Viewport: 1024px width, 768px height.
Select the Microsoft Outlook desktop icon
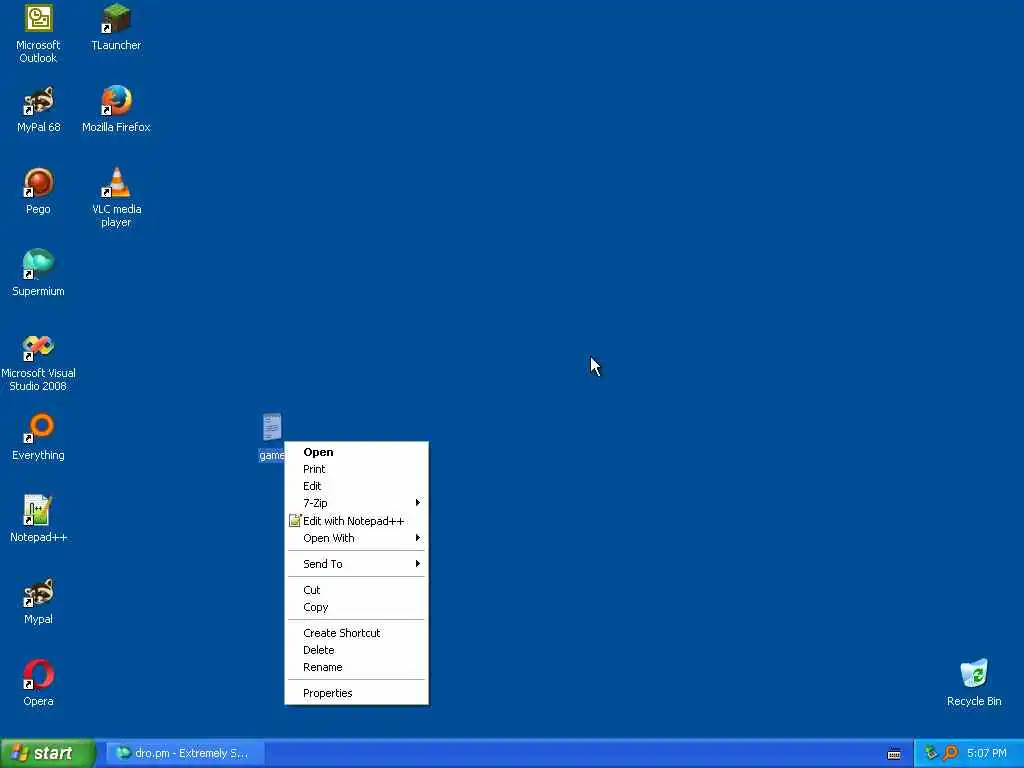point(39,34)
